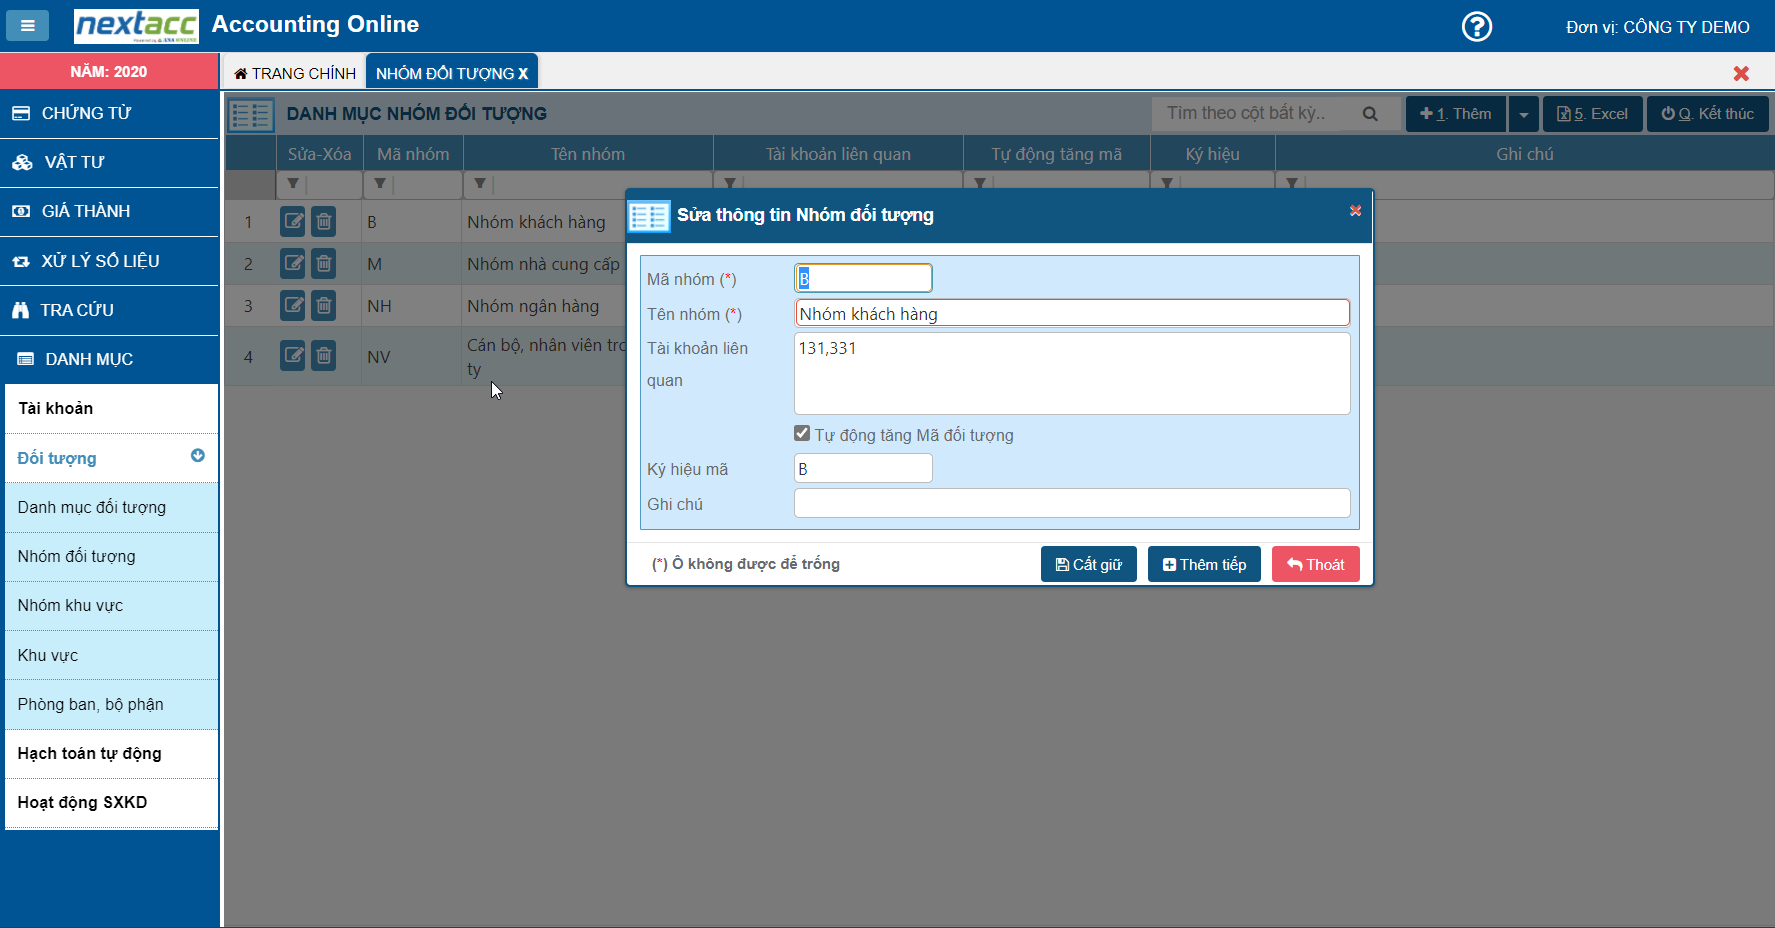
Task: Click the Thêm tiếp button
Action: click(1204, 564)
